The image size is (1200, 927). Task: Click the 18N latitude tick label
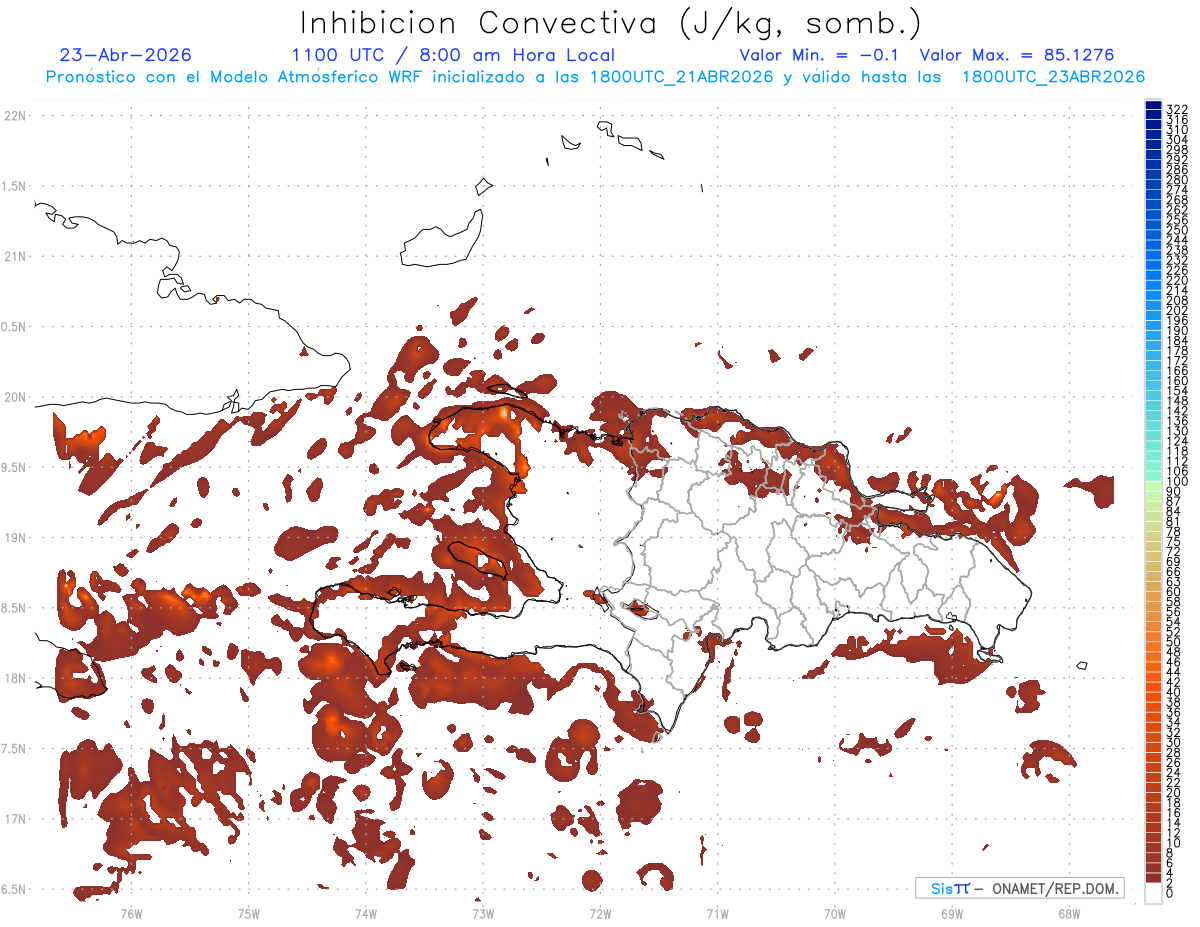pyautogui.click(x=15, y=679)
